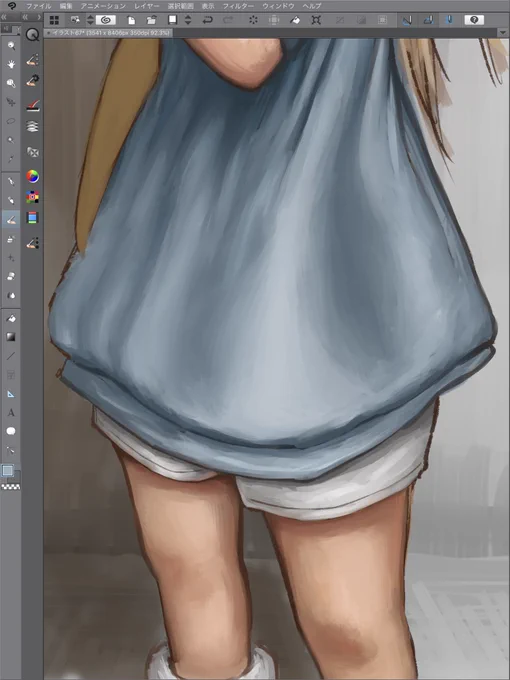Open the レイヤー menu
The width and height of the screenshot is (510, 680).
(147, 6)
